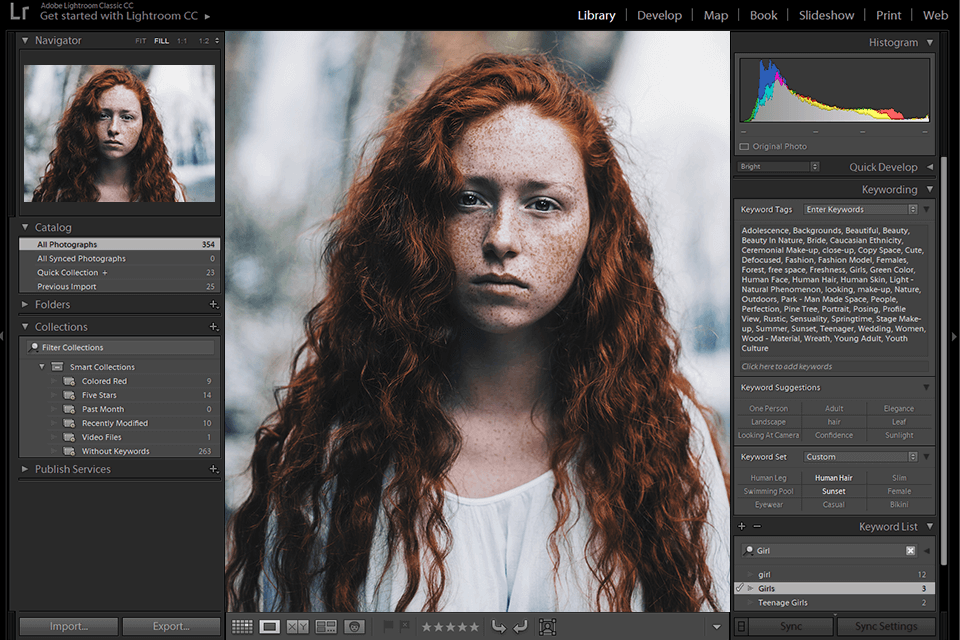Image resolution: width=960 pixels, height=640 pixels.
Task: Select the Grid view icon
Action: pos(242,626)
